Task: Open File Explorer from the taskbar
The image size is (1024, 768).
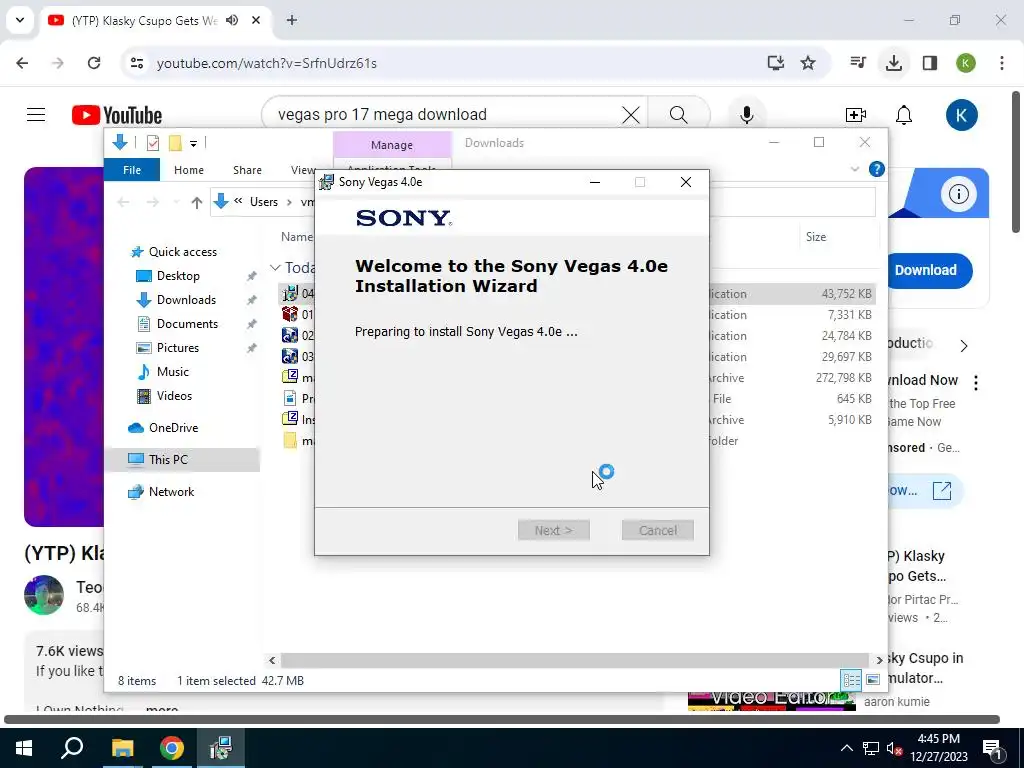Action: click(x=122, y=748)
